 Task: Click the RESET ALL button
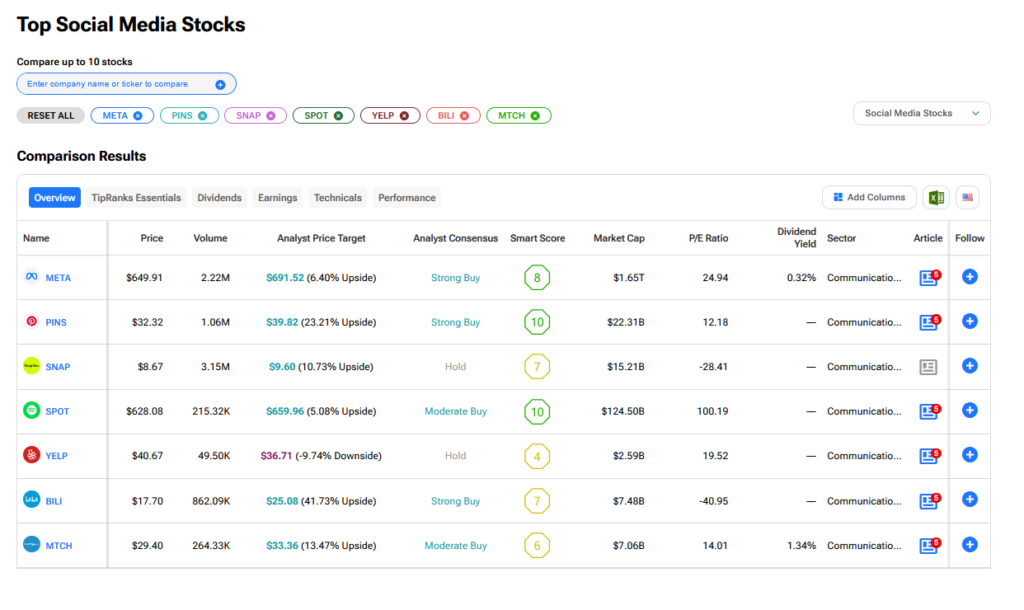(x=51, y=116)
